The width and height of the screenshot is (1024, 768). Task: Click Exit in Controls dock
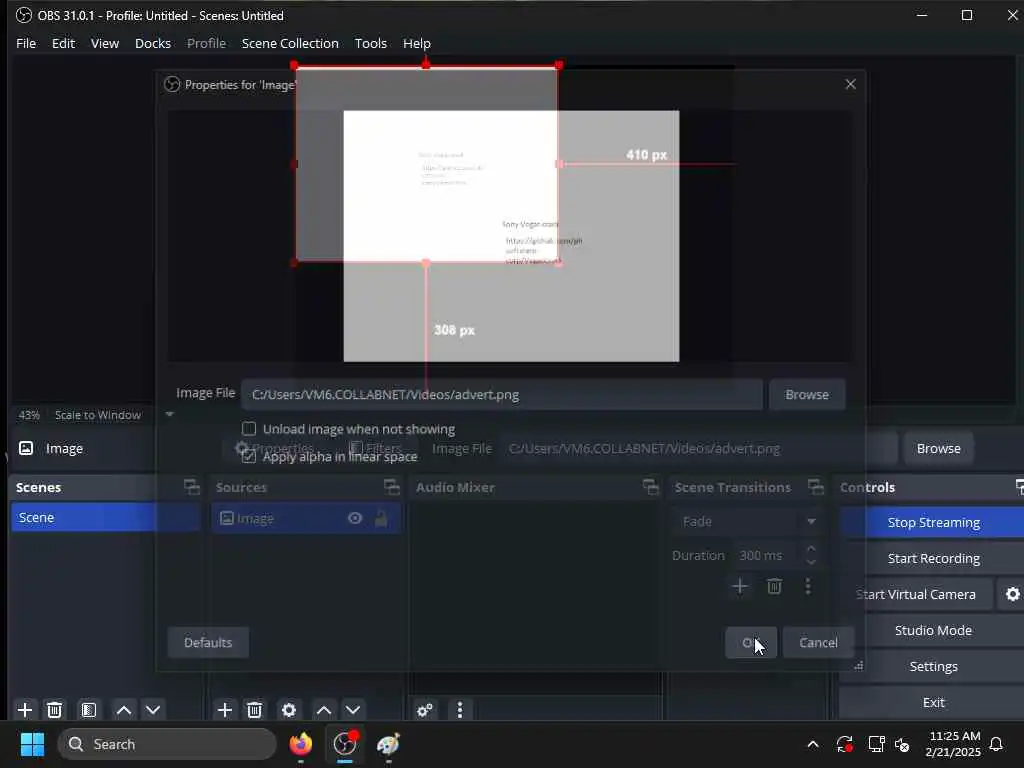tap(933, 702)
